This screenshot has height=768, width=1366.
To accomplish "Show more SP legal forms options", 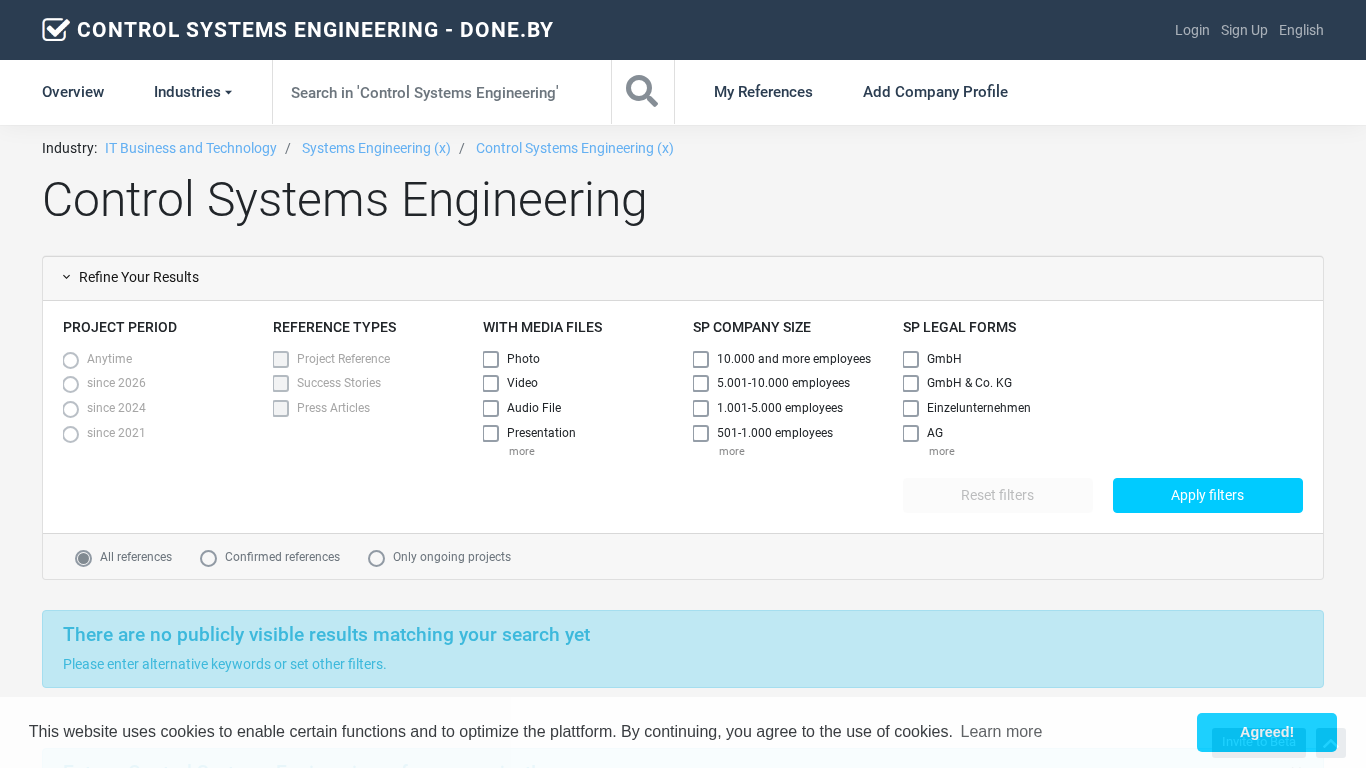I will pos(941,452).
